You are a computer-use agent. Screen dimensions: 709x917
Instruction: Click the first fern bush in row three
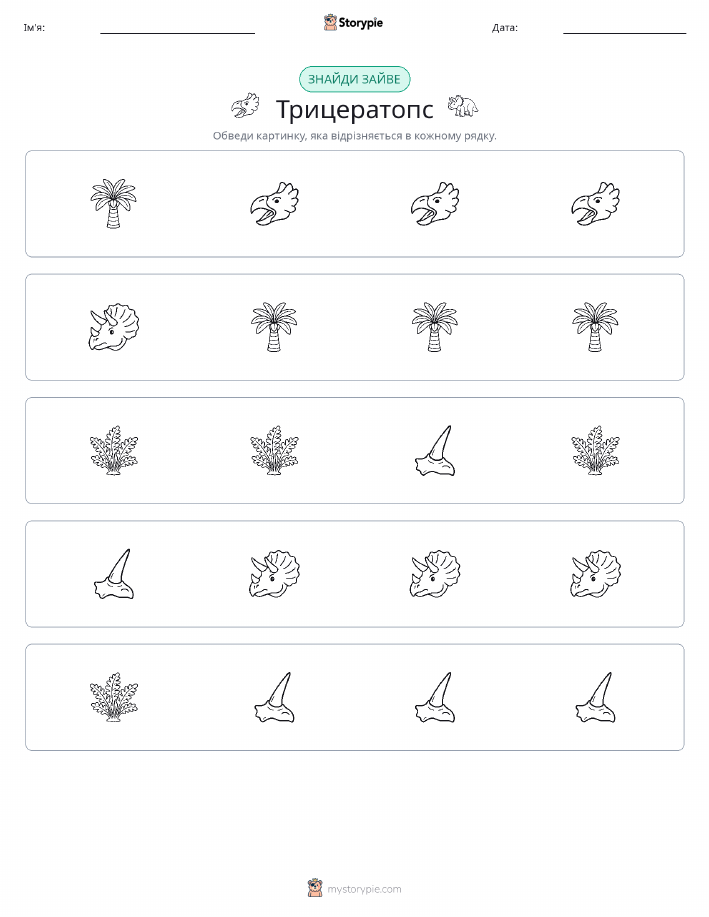tap(113, 450)
